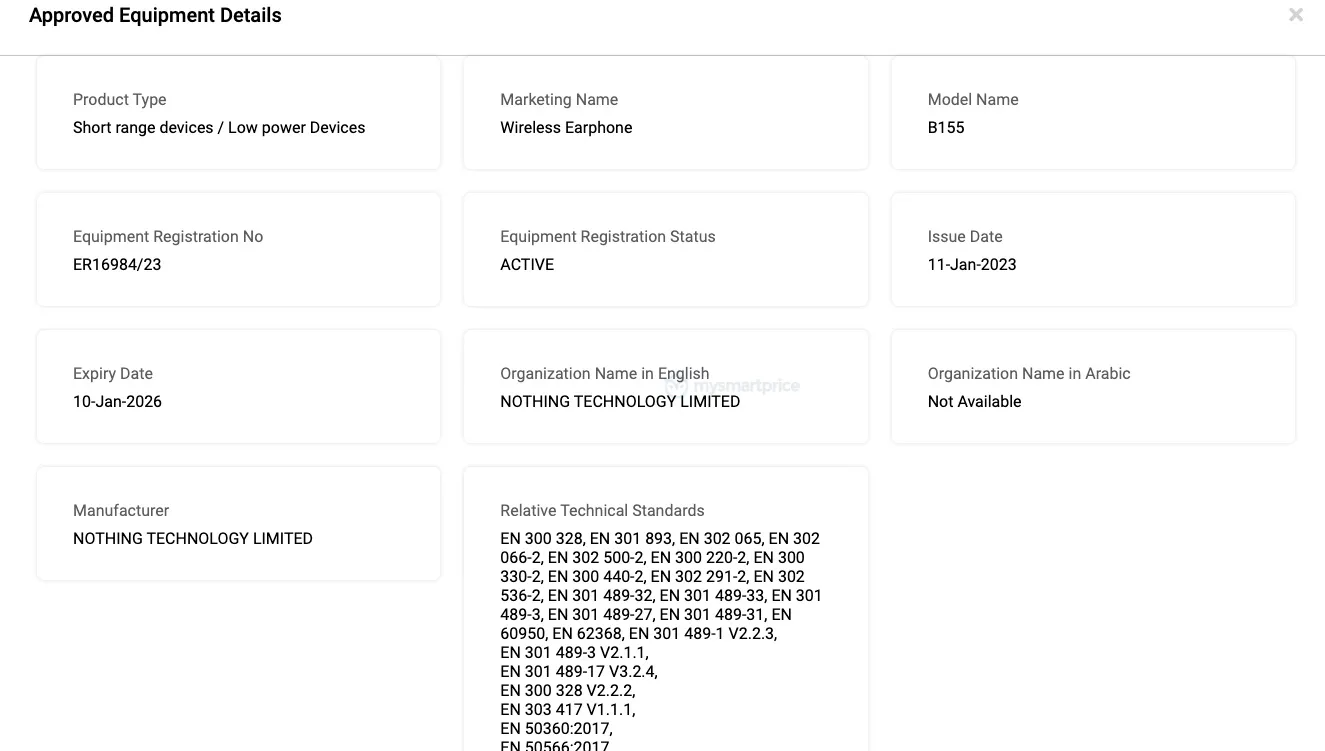Close the Approved Equipment Details dialog
Screen dimensions: 1325x751
point(1296,15)
